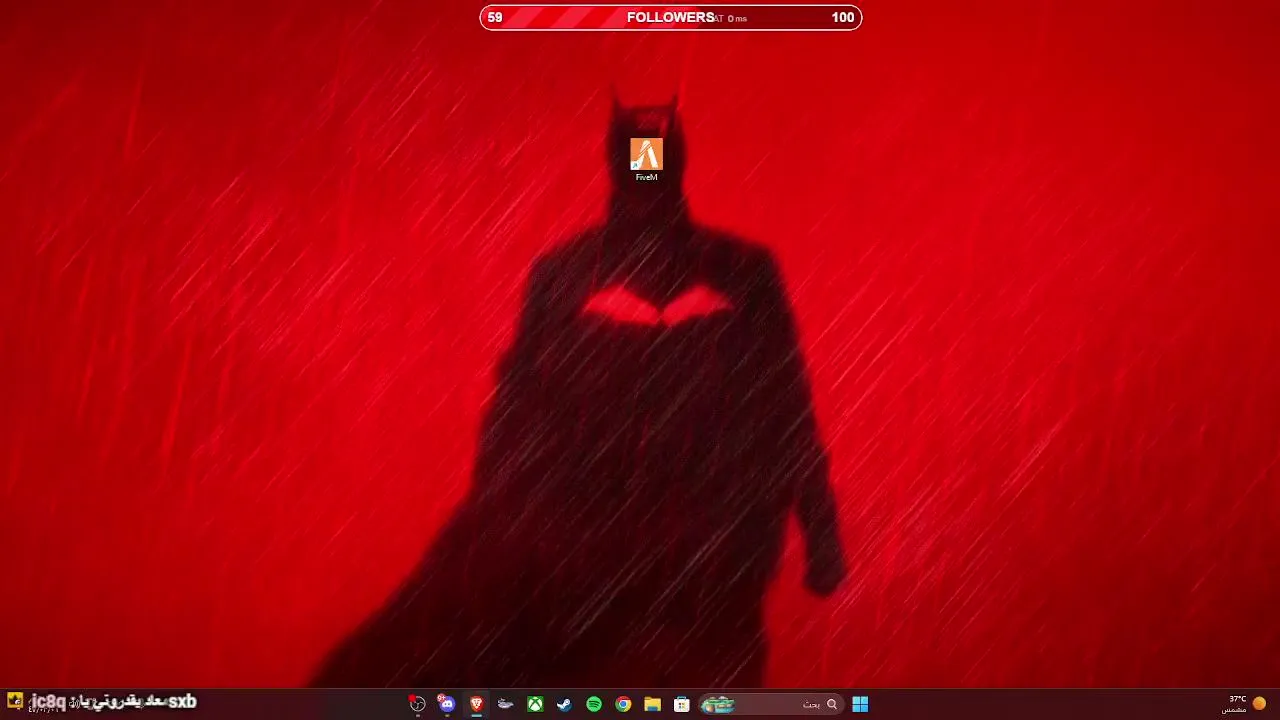Open the Xbox app from taskbar
This screenshot has width=1280, height=720.
tap(535, 704)
